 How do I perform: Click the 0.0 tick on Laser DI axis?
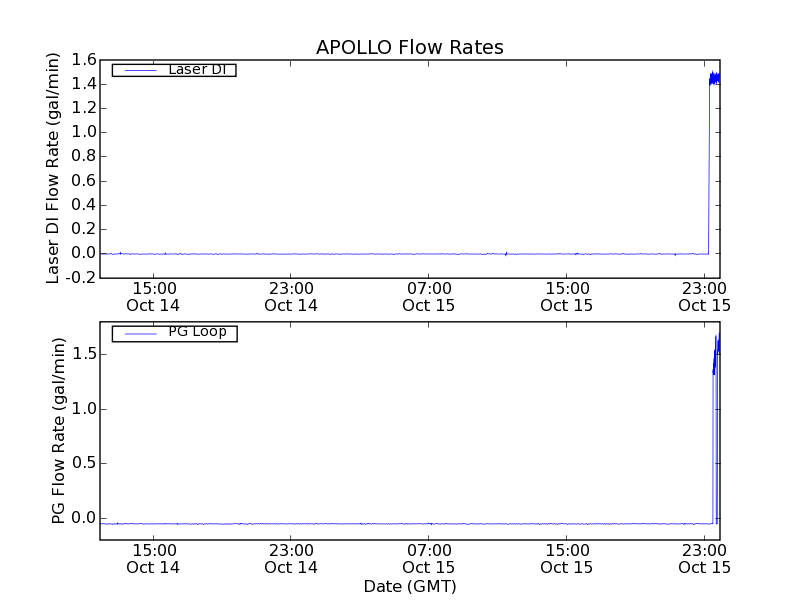[84, 253]
